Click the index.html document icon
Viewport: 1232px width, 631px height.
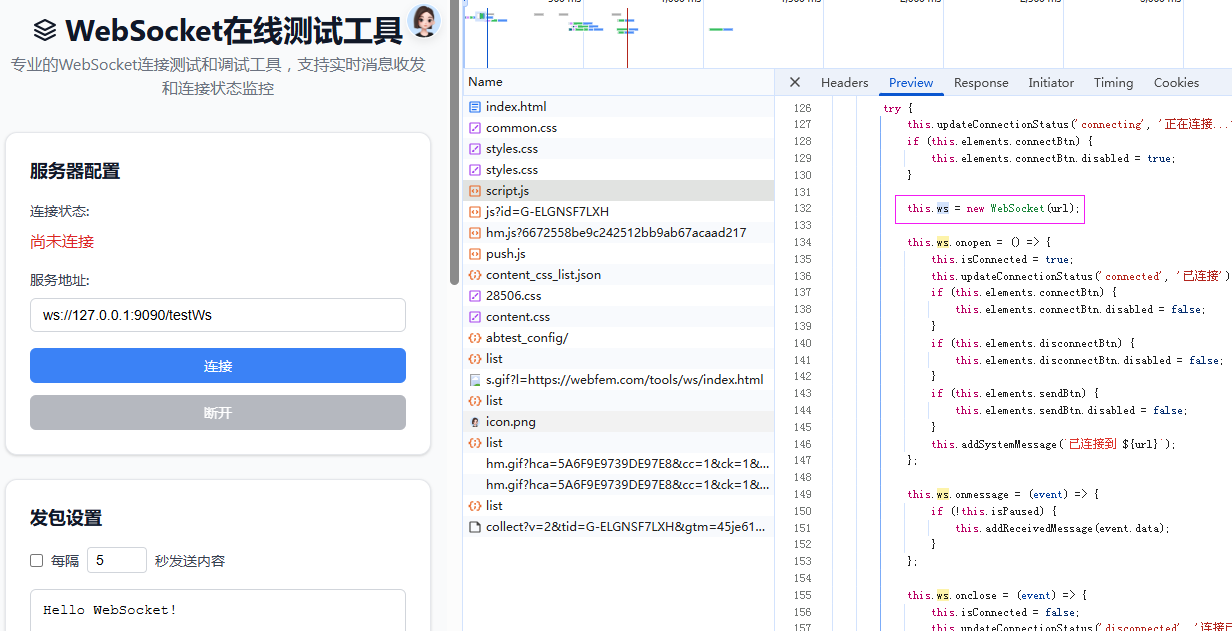(475, 107)
